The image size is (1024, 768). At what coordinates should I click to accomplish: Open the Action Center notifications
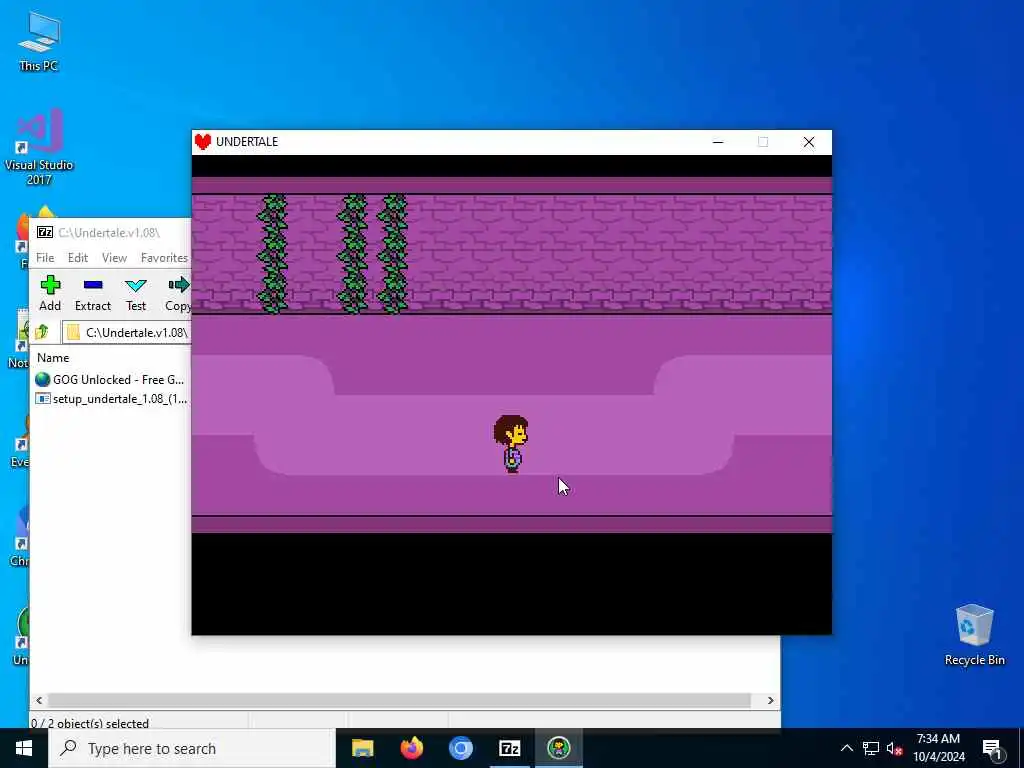(x=992, y=748)
